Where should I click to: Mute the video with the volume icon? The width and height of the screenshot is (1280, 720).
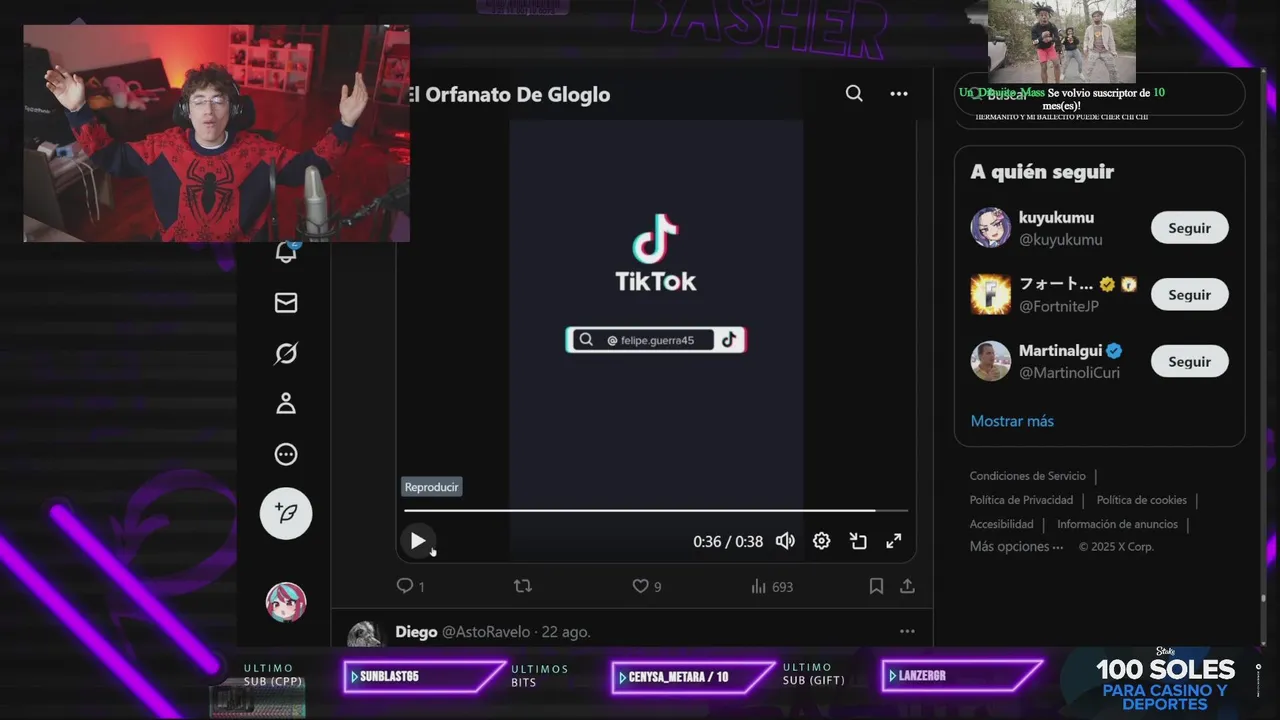[x=785, y=541]
